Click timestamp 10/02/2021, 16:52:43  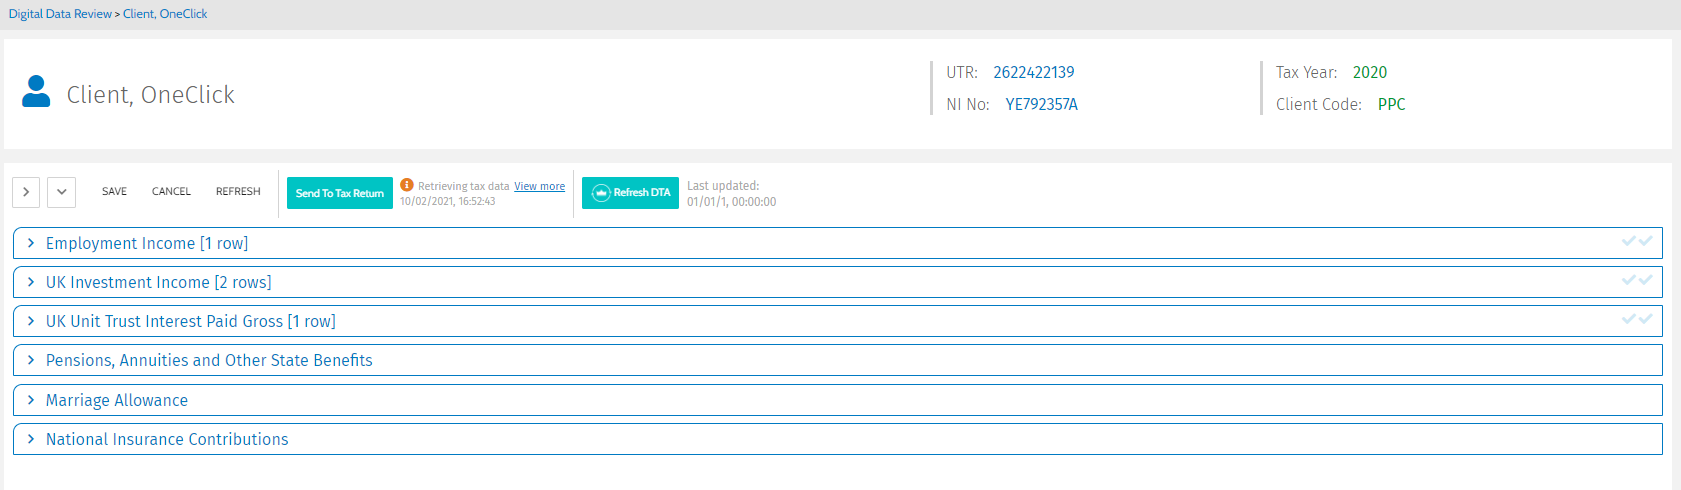448,201
